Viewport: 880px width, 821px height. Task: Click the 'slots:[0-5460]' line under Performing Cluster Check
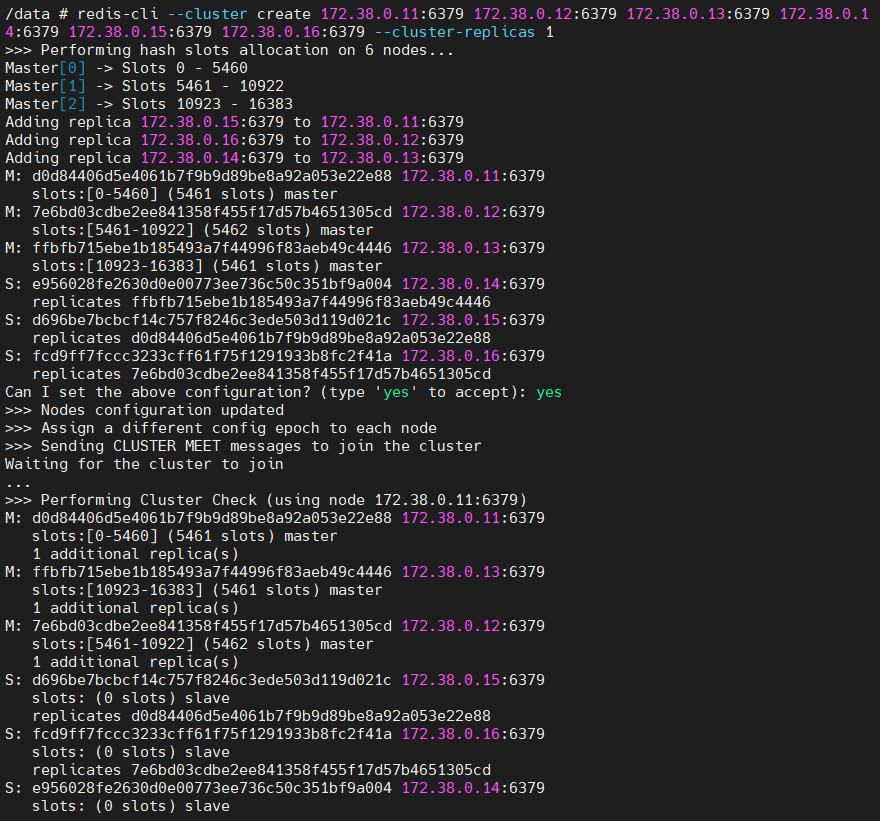(x=185, y=536)
